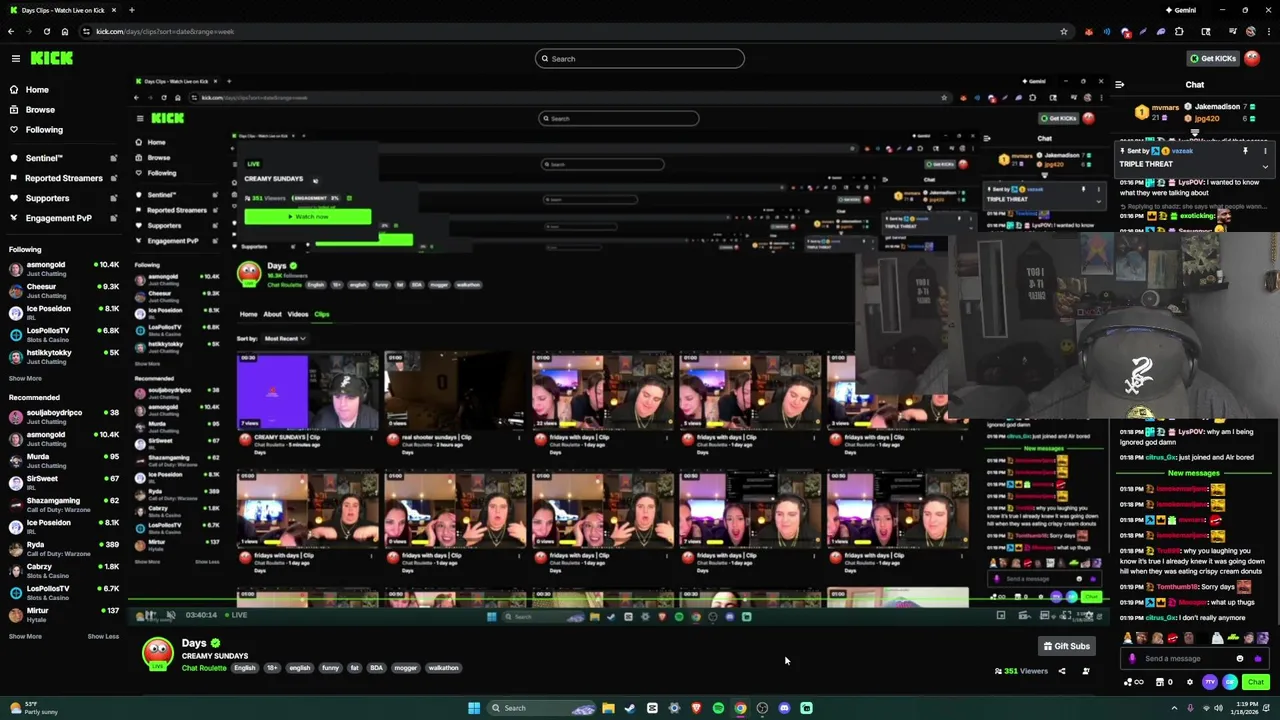Select the Chat Roulette category tag

coord(204,668)
